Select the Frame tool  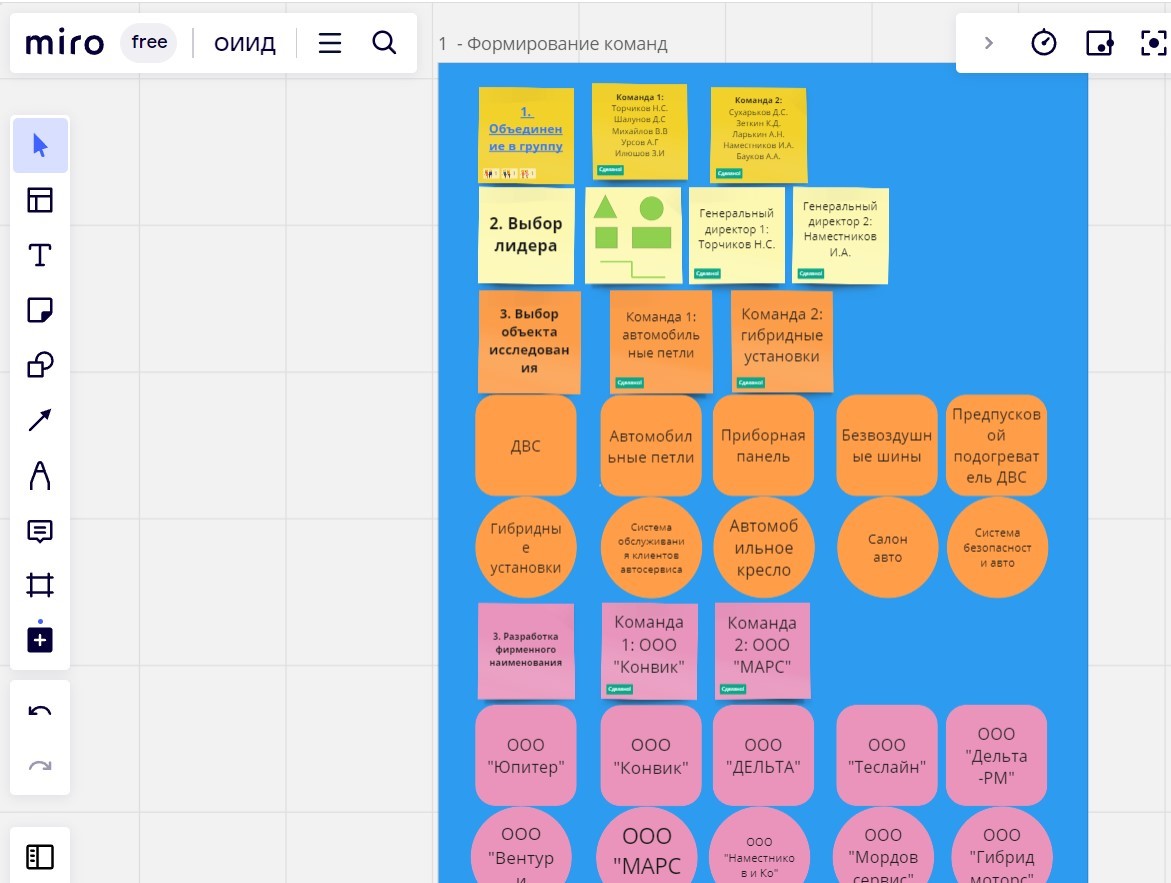click(40, 585)
